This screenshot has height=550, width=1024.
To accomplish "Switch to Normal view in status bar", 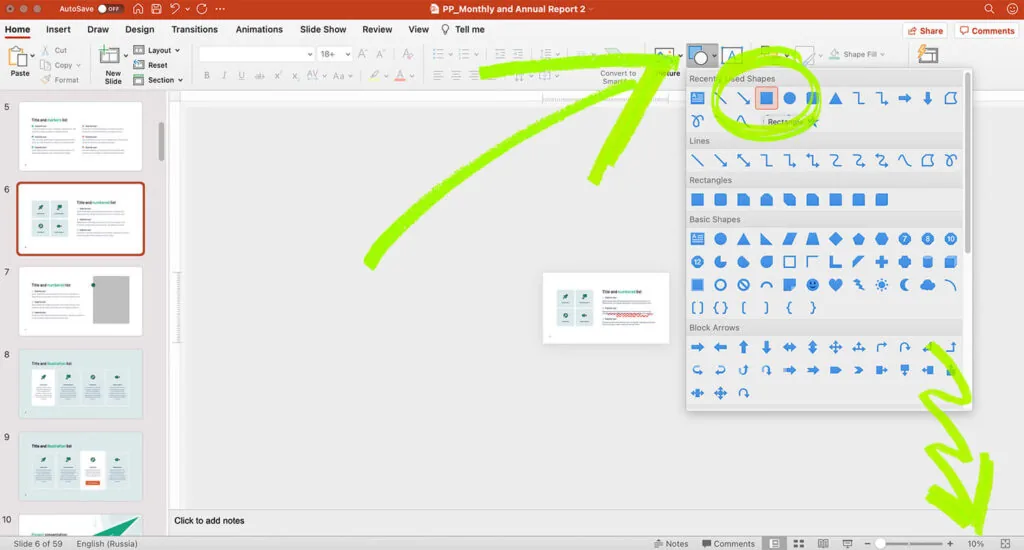I will (775, 543).
